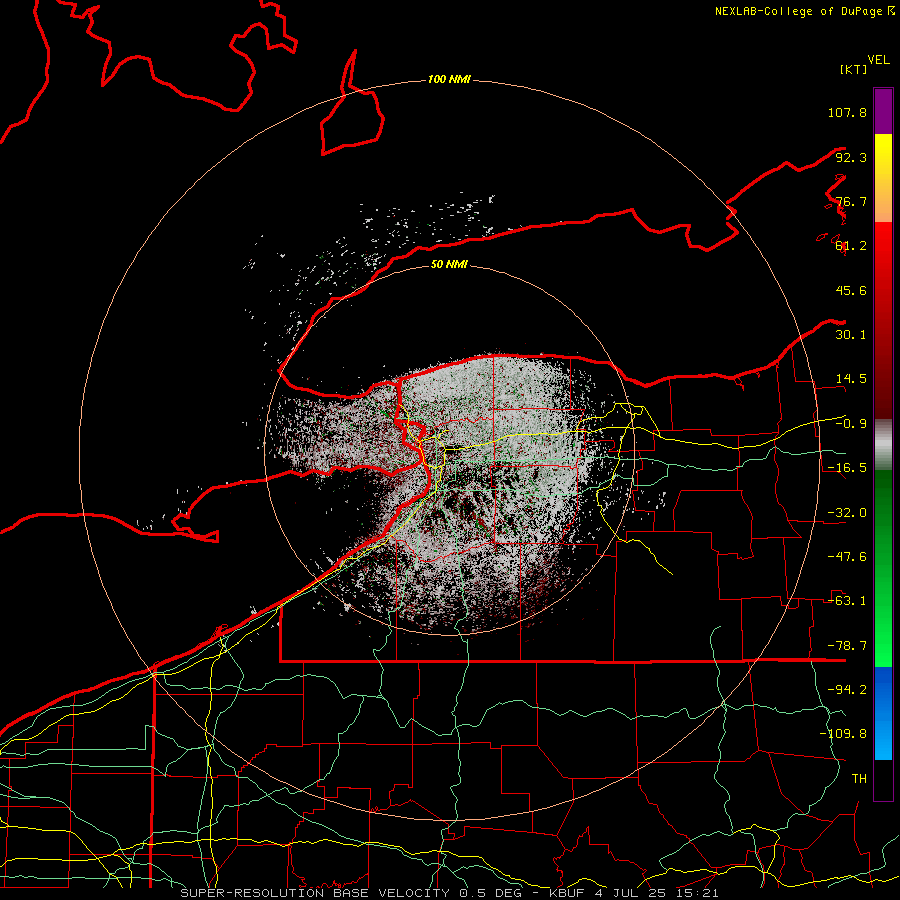900x900 pixels.
Task: Click the -109.8 velocity scale value
Action: pos(843,734)
